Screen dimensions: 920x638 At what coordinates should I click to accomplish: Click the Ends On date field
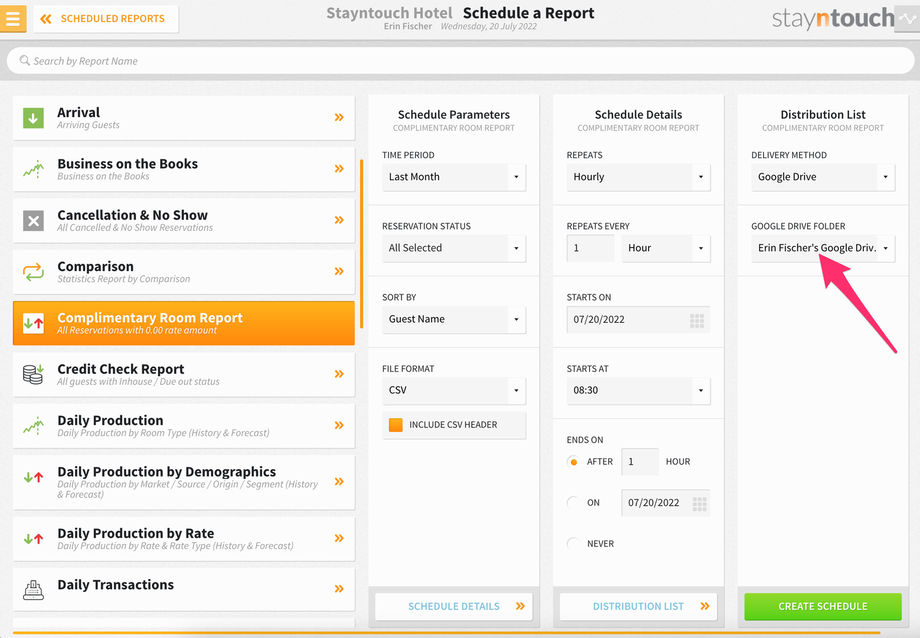pos(666,503)
